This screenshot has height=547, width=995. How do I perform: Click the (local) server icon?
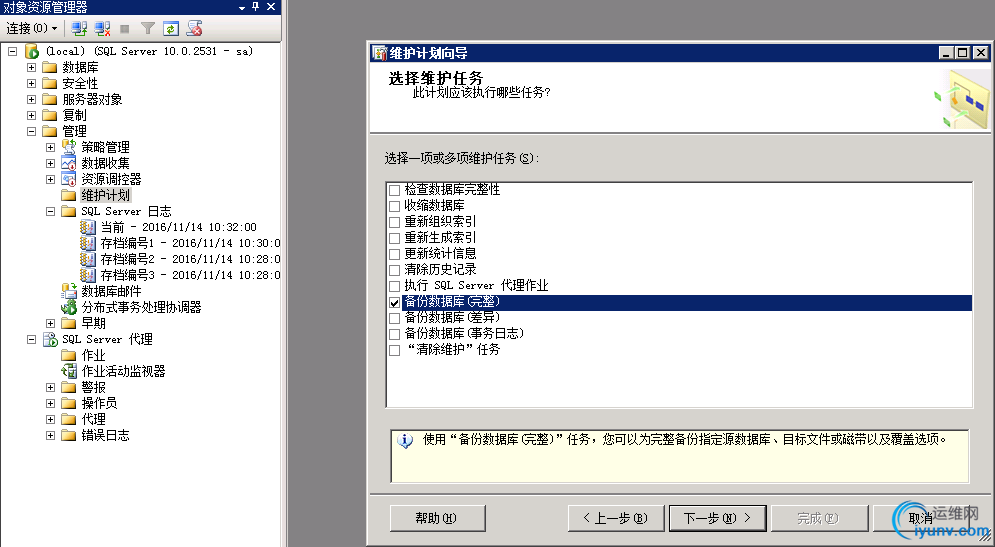point(32,51)
